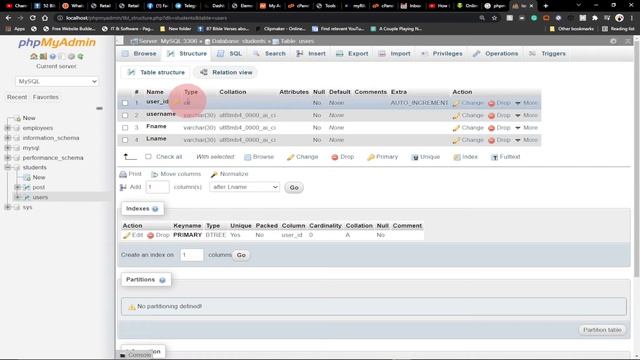Open a new browser tab with plus button

pyautogui.click(x=546, y=6)
